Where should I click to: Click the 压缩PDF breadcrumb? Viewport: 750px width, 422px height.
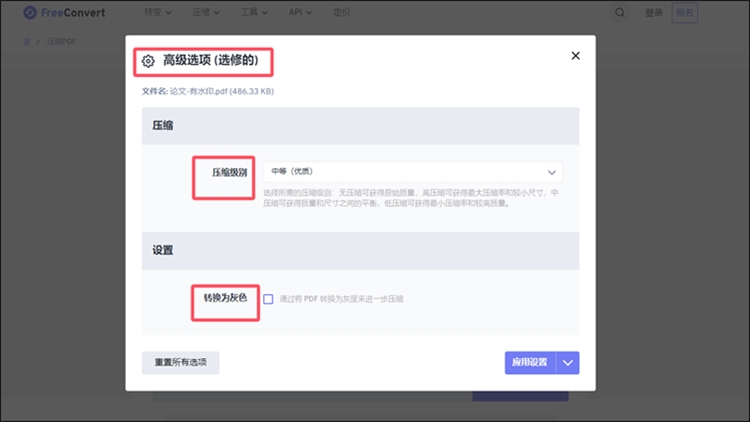click(x=61, y=42)
